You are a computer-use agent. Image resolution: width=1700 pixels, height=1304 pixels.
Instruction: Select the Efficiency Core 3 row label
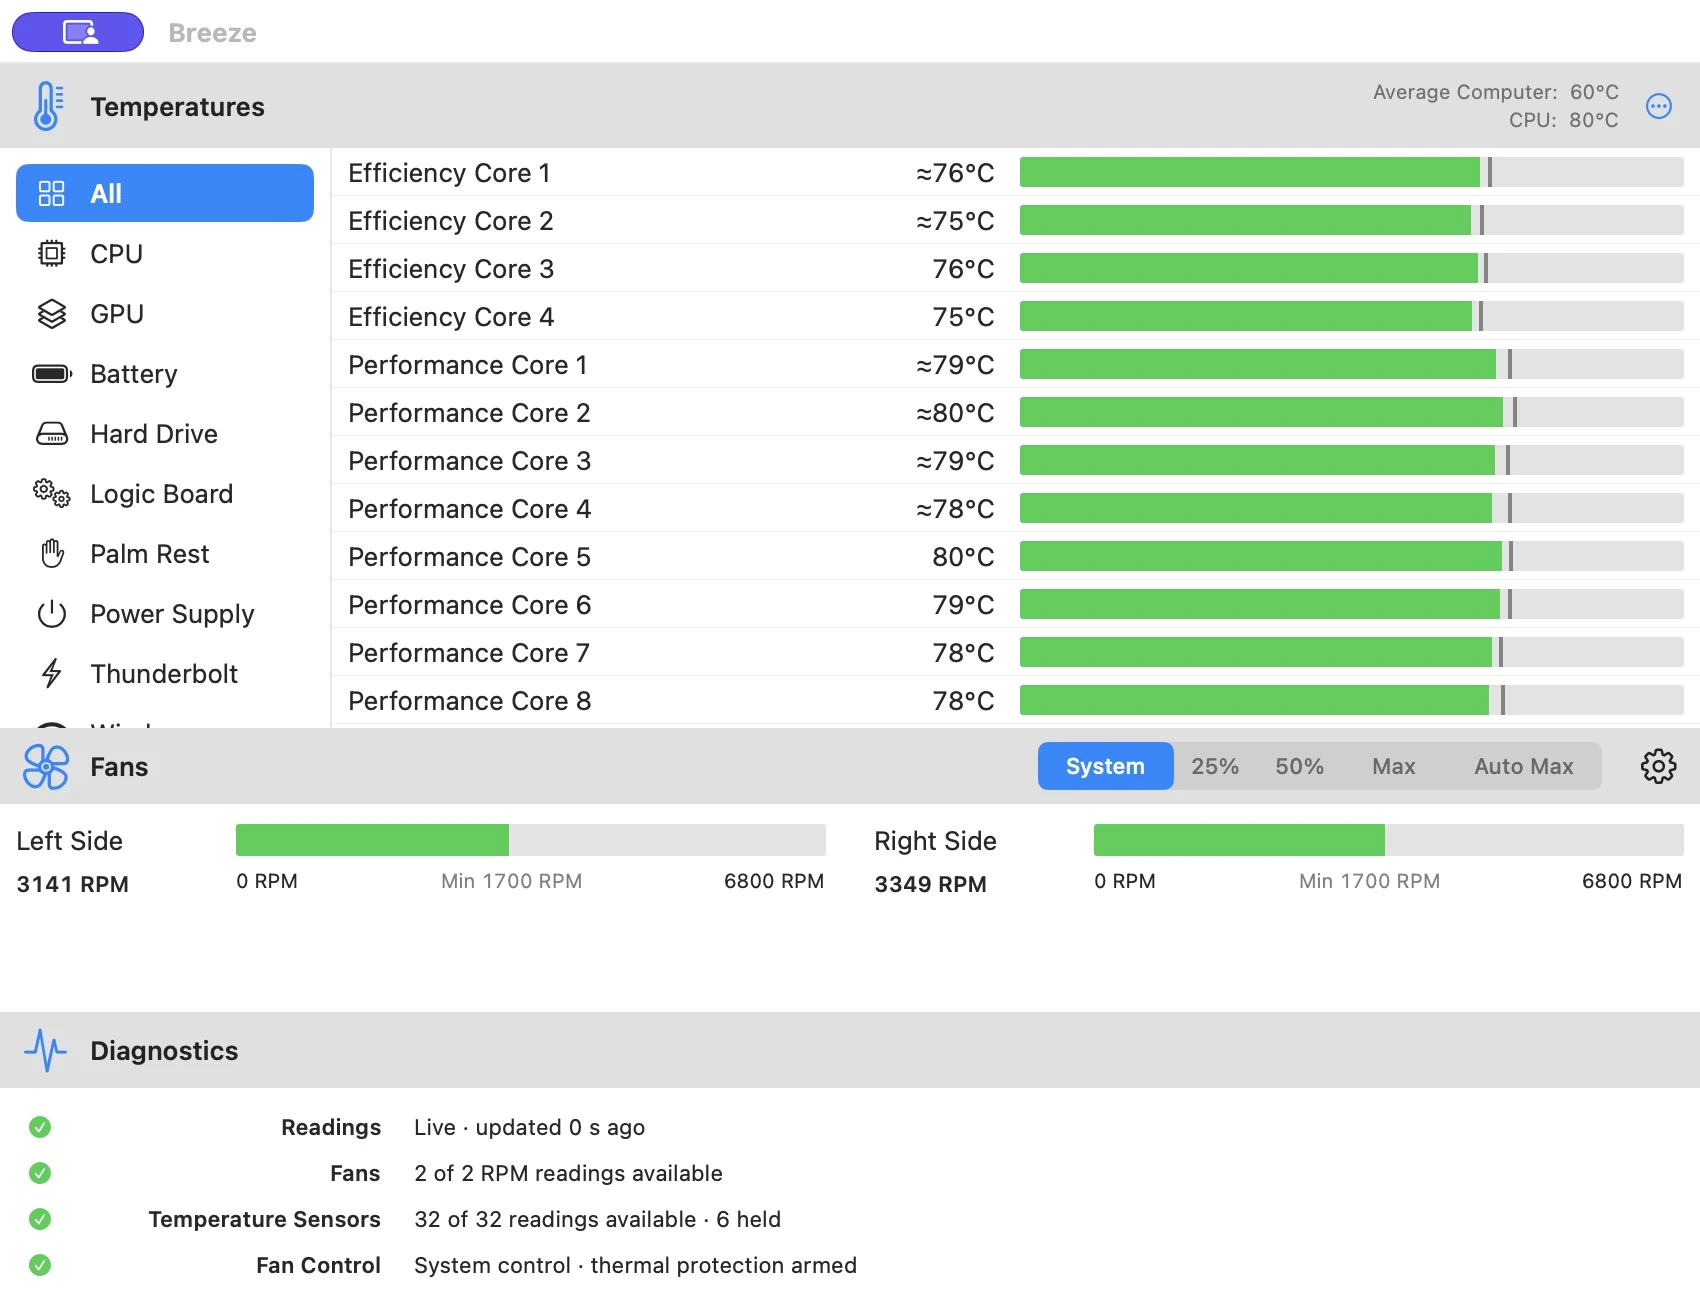coord(451,269)
